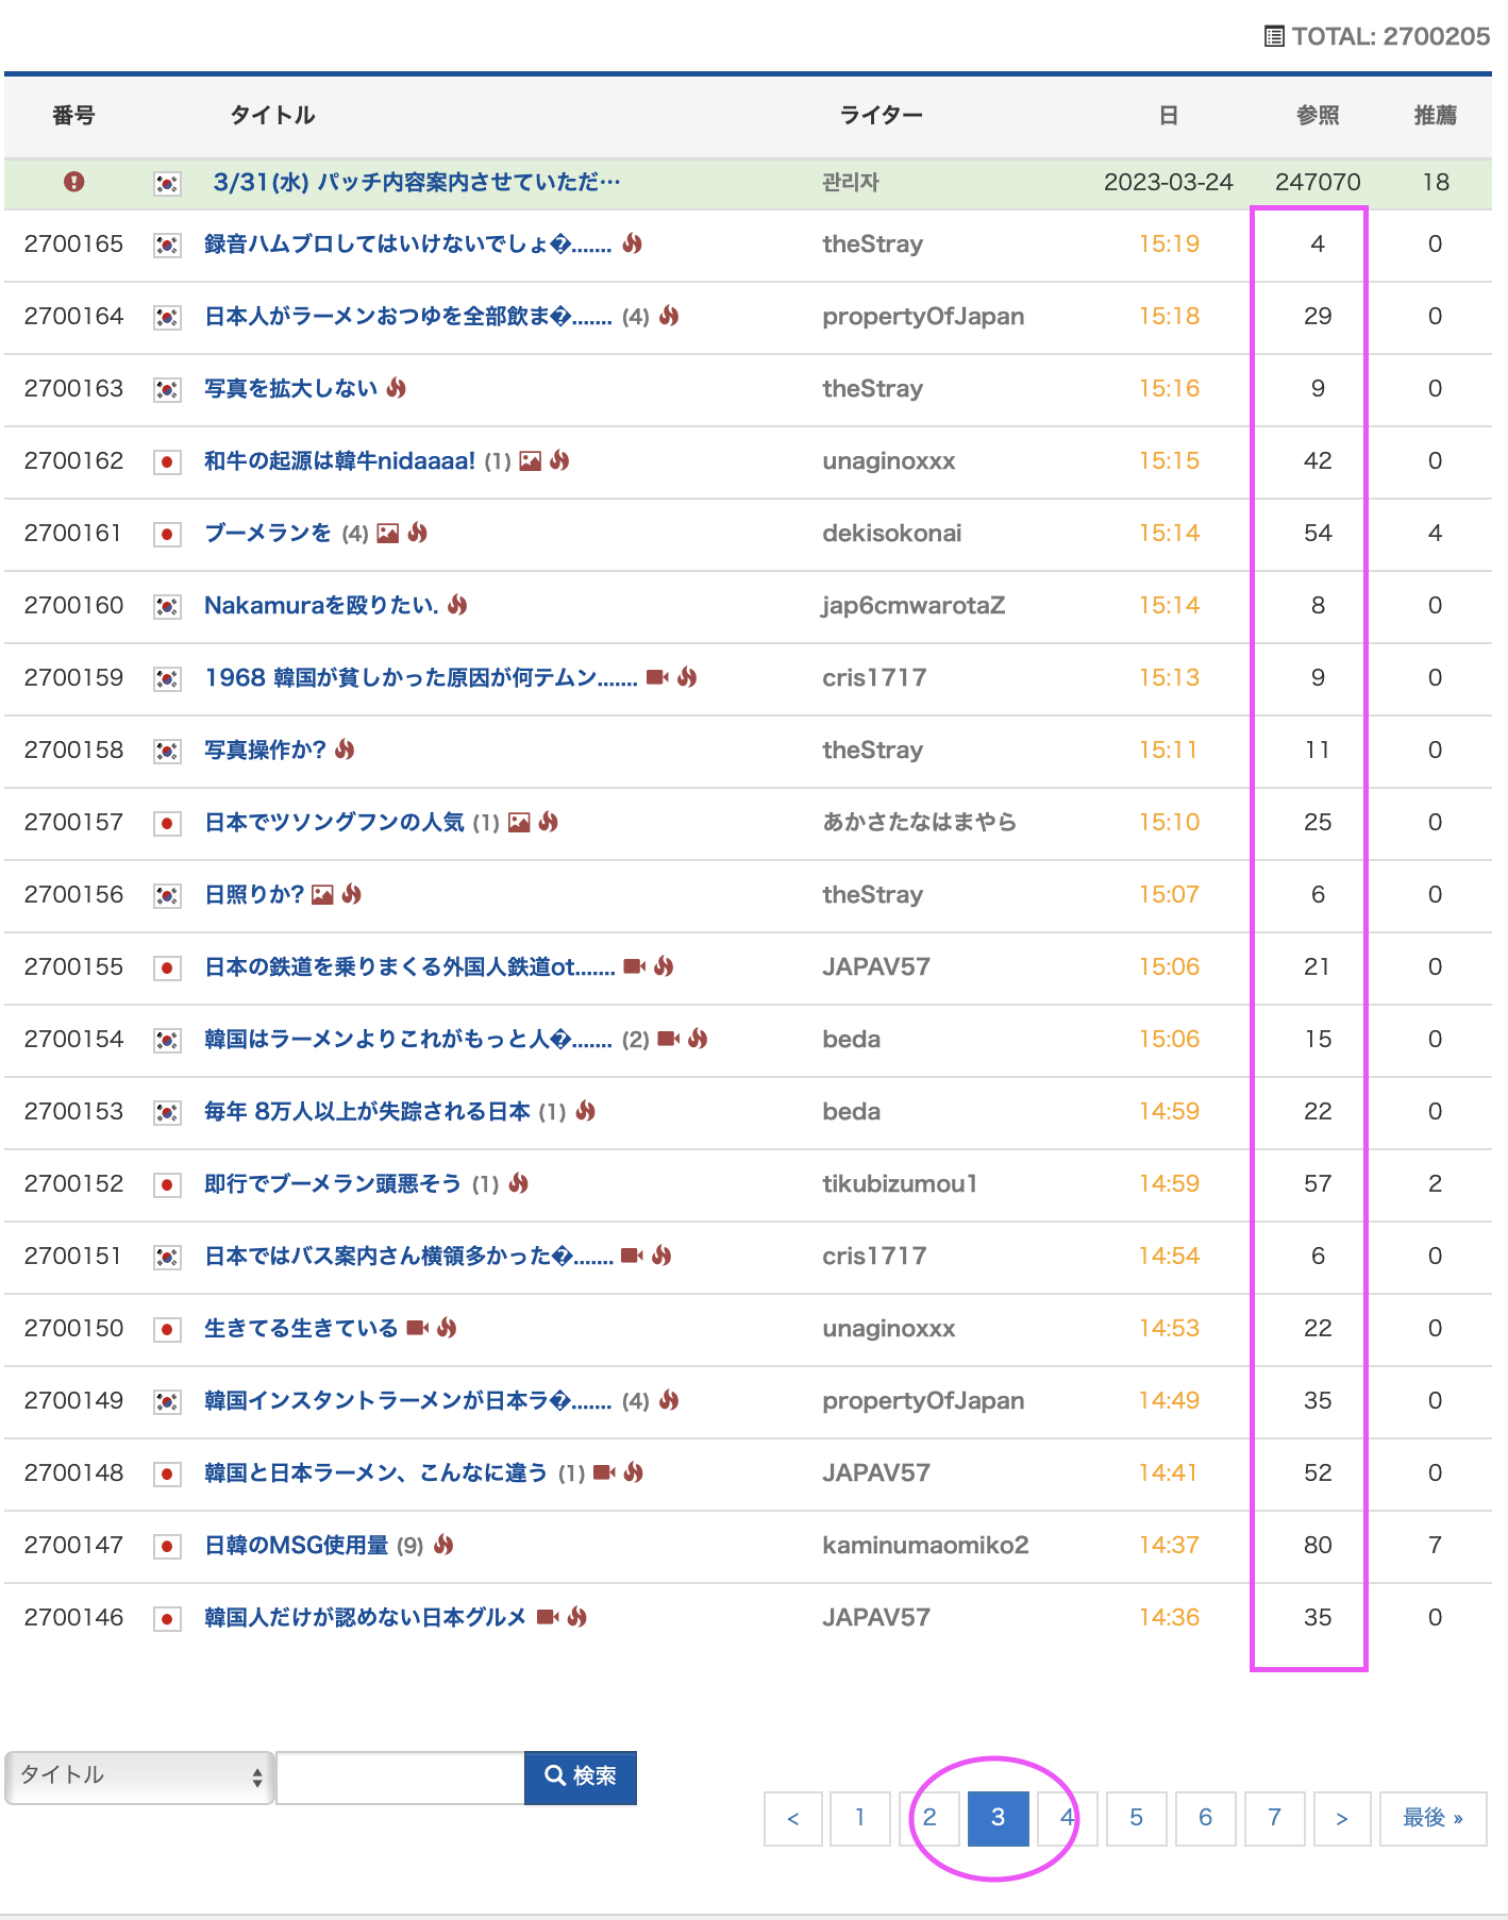Click video camera icon on post 2700146
1508x1920 pixels.
547,1617
